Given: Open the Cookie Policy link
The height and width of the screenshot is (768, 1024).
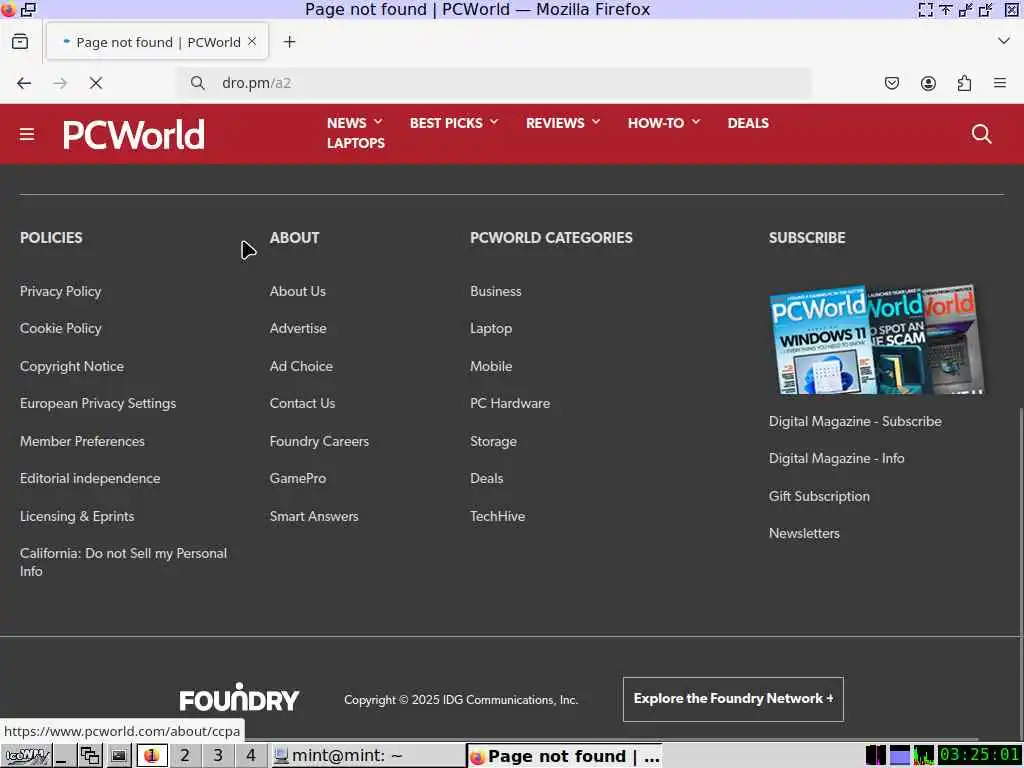Looking at the screenshot, I should pos(61,328).
